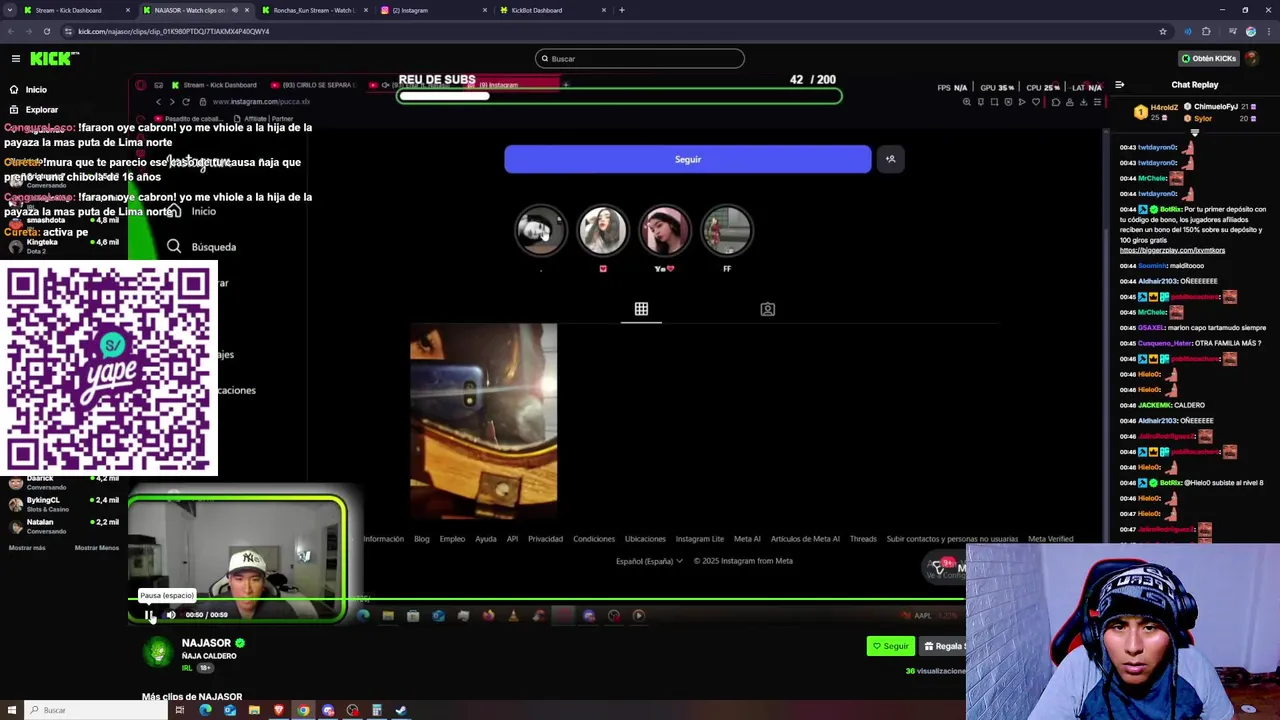Click the Yape QR code overlay
This screenshot has height=720, width=1280.
tap(109, 367)
